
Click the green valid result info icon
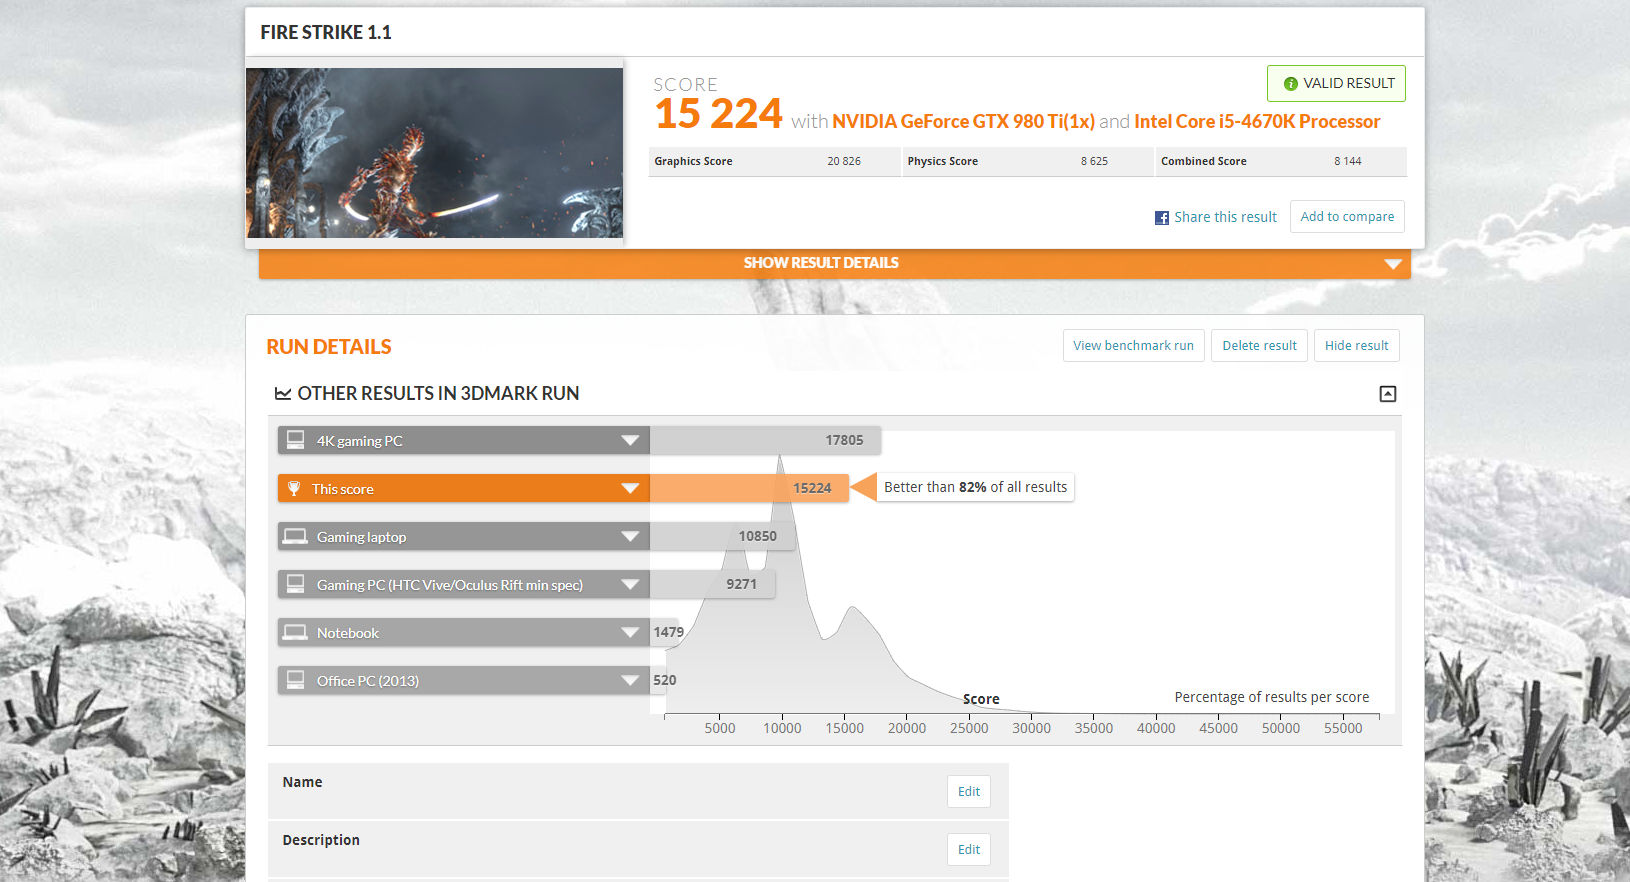[1290, 84]
